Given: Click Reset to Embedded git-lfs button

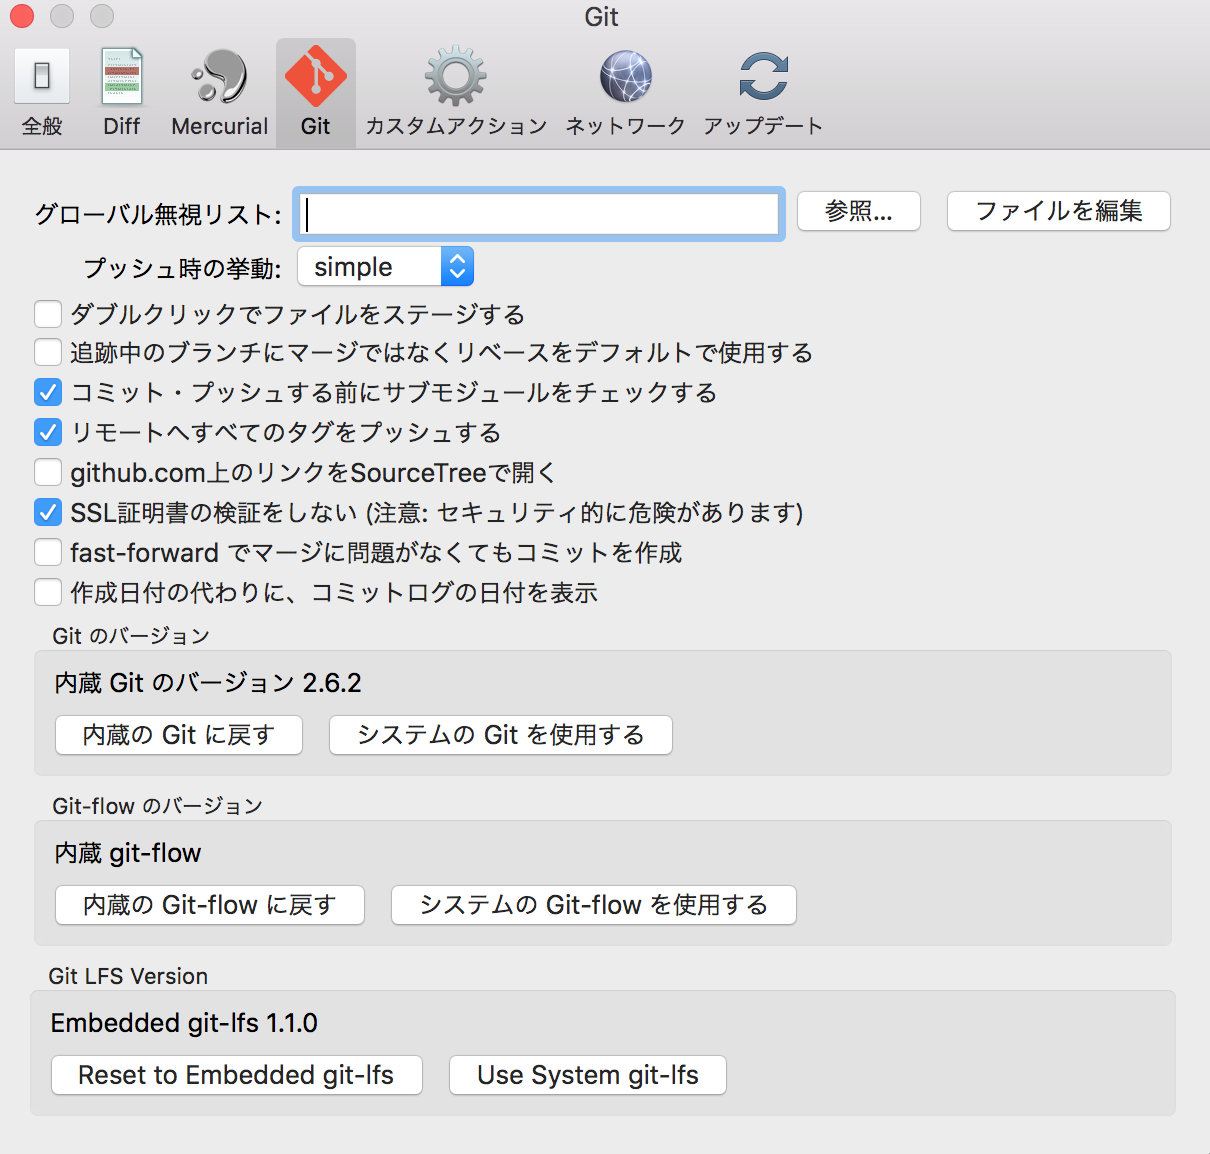Looking at the screenshot, I should point(237,1075).
